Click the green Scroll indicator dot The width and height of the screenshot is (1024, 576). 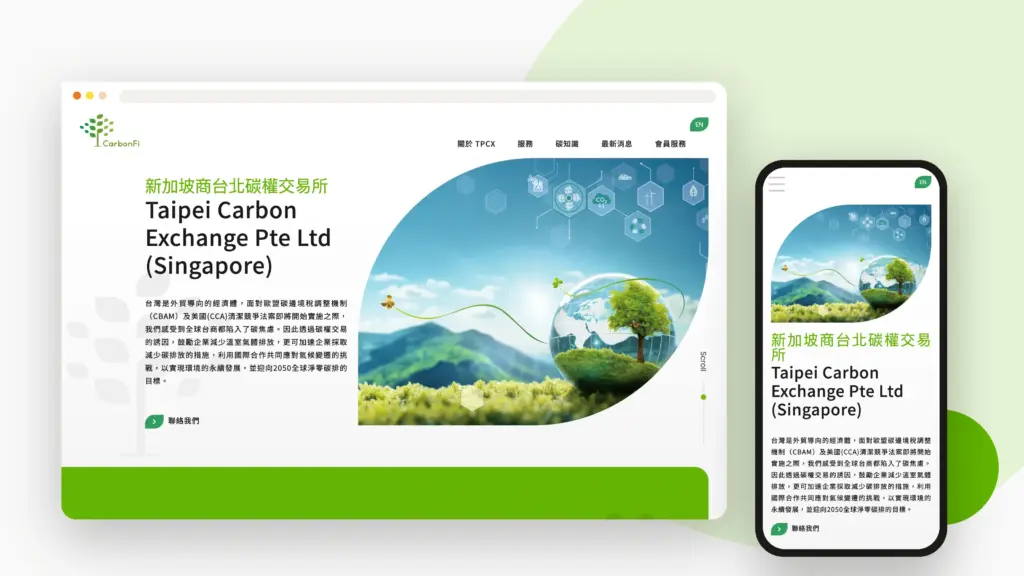click(703, 397)
